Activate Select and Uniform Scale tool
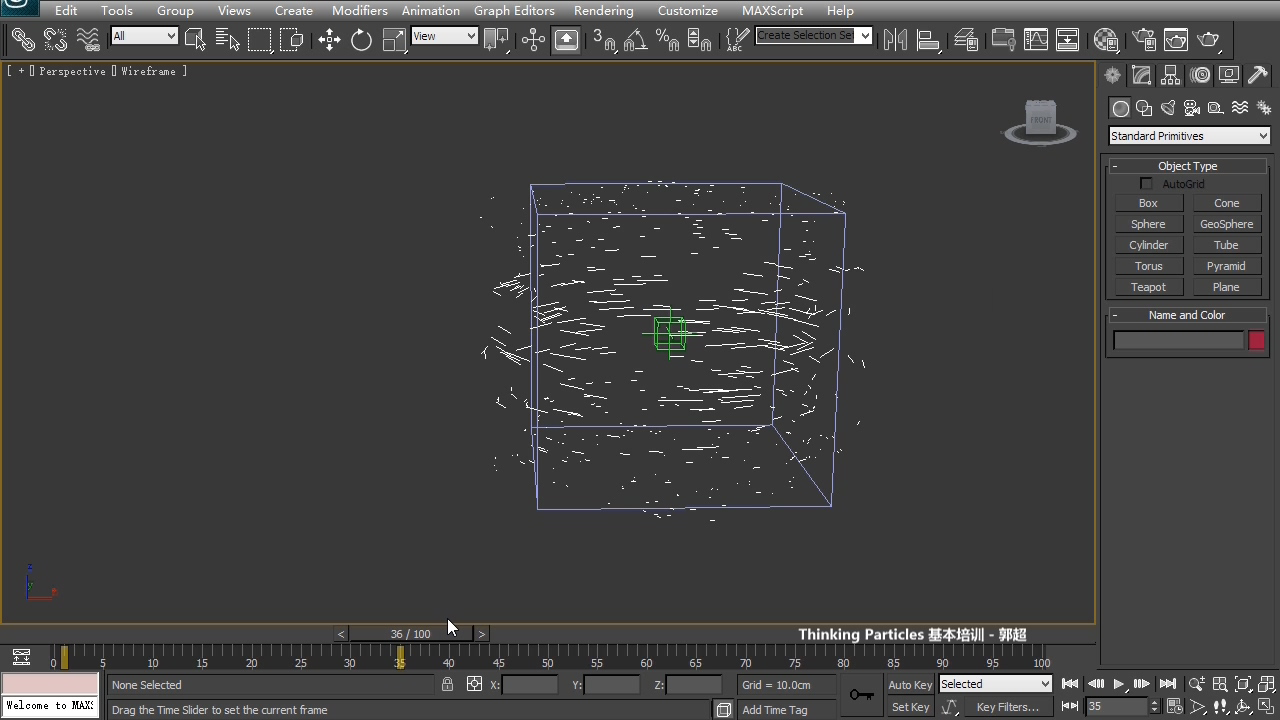Screen dimensions: 1280x720 tap(394, 39)
